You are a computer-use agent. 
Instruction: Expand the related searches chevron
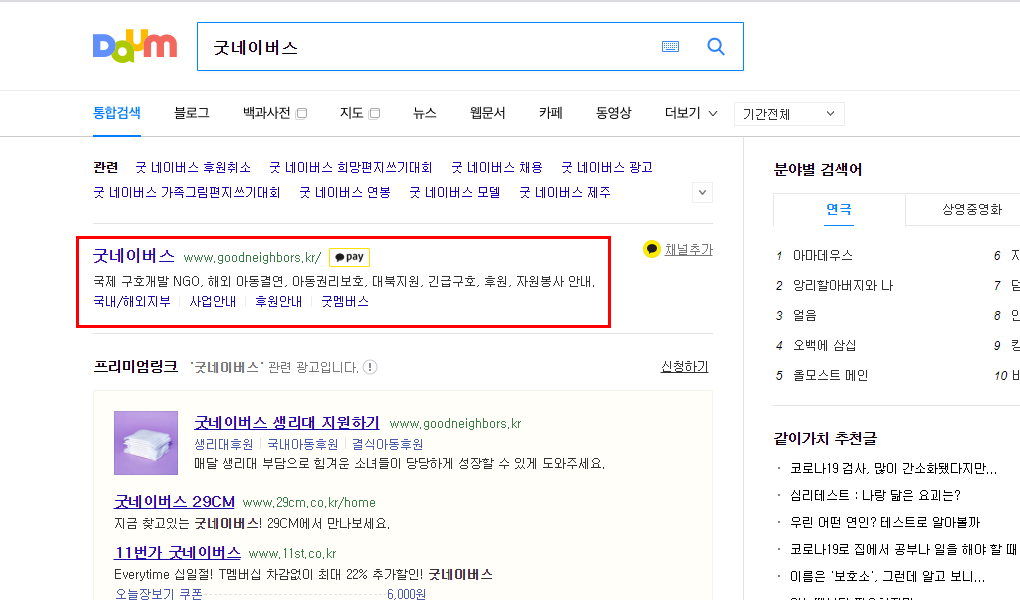coord(702,193)
